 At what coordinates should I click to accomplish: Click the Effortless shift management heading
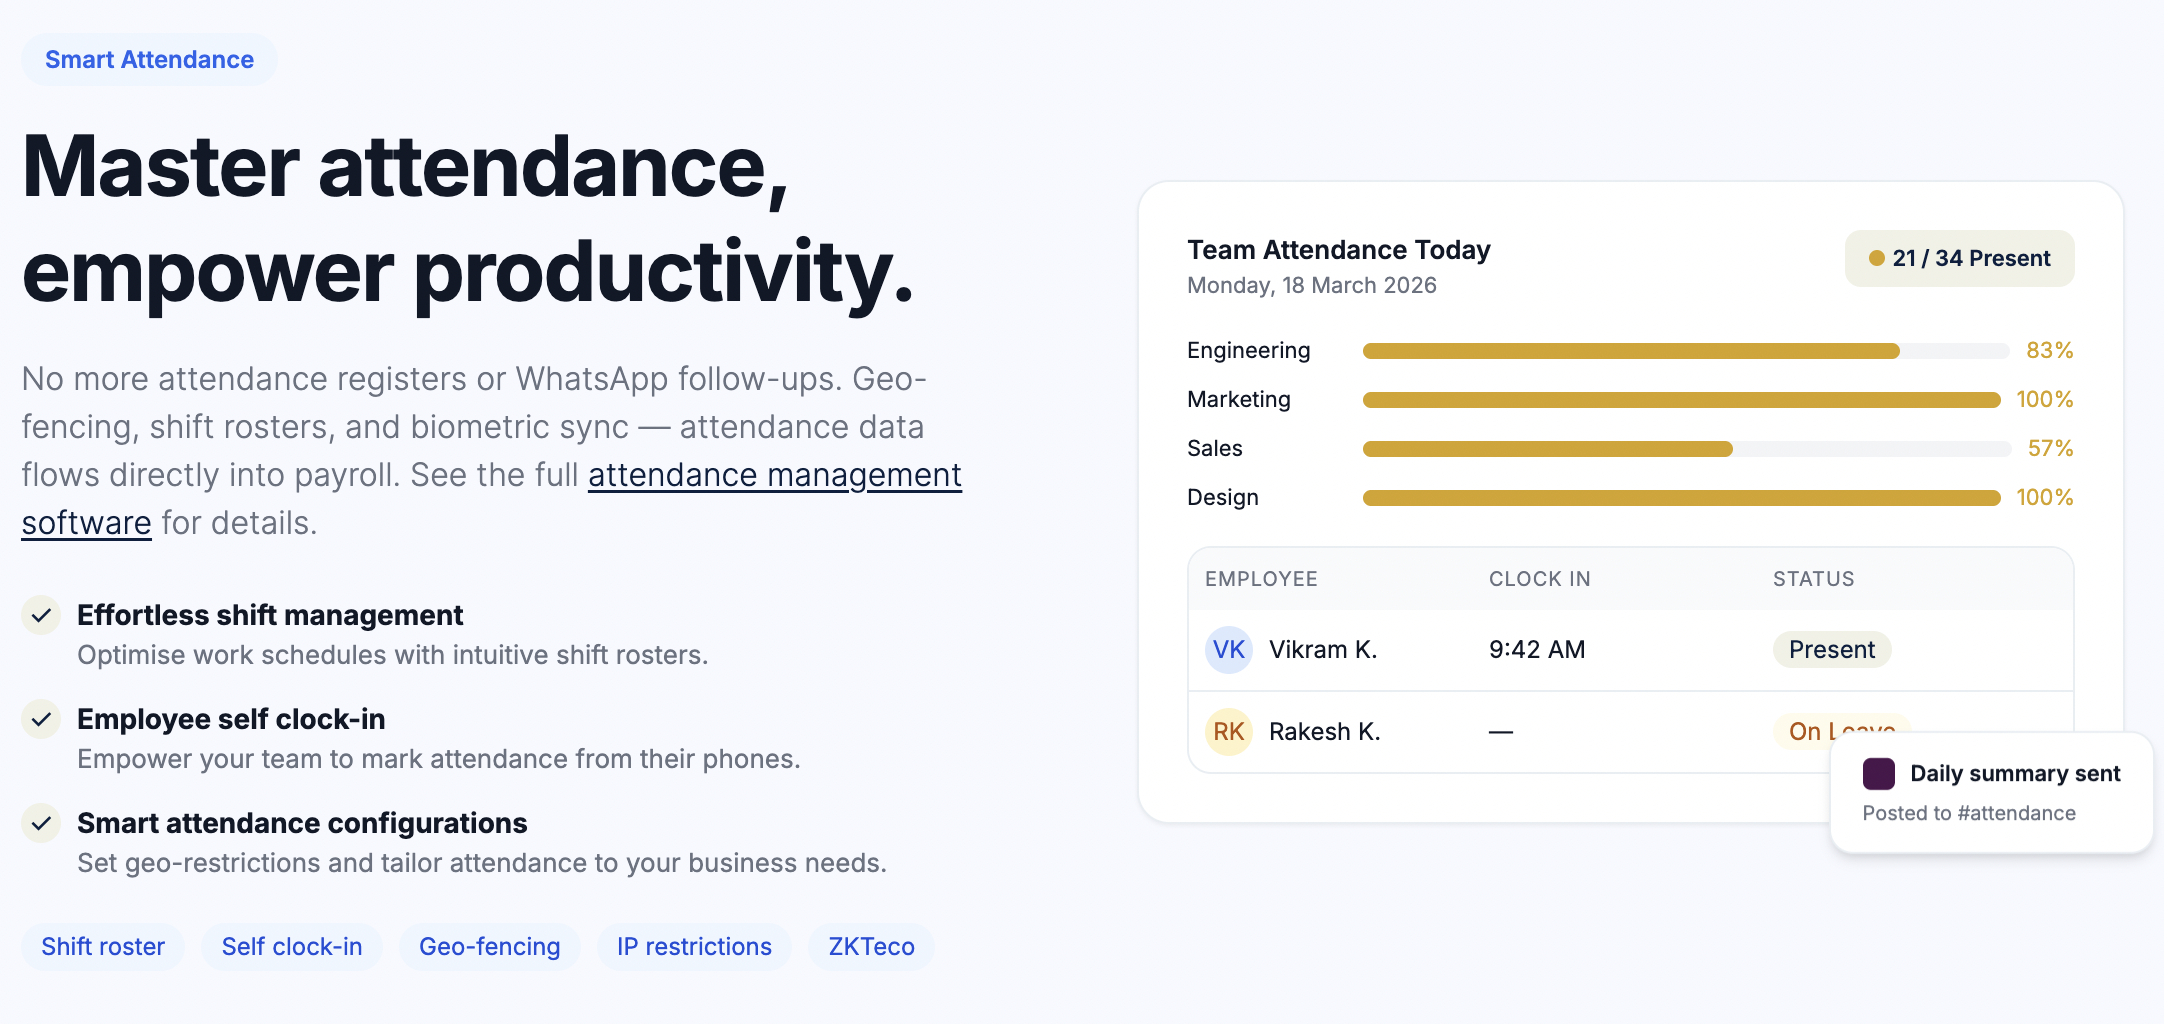coord(270,616)
